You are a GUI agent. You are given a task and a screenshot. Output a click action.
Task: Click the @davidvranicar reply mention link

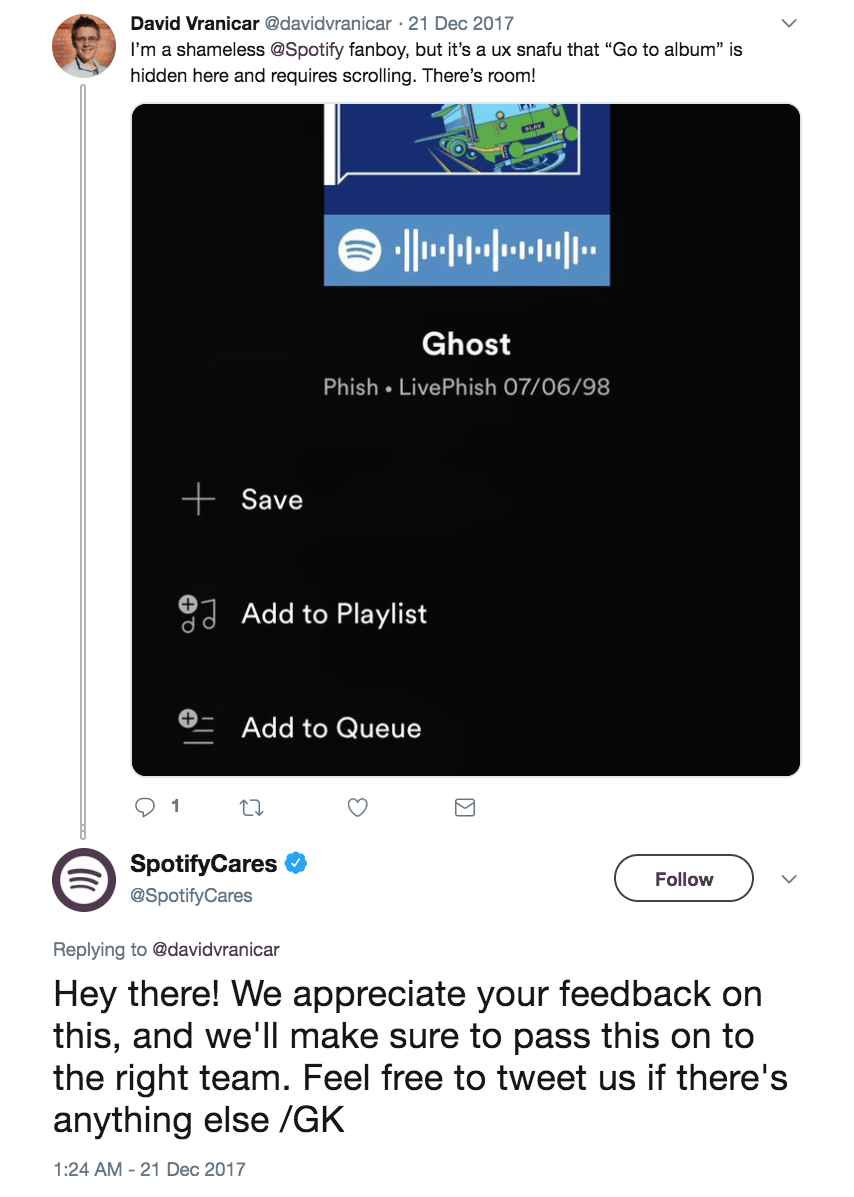click(x=215, y=949)
